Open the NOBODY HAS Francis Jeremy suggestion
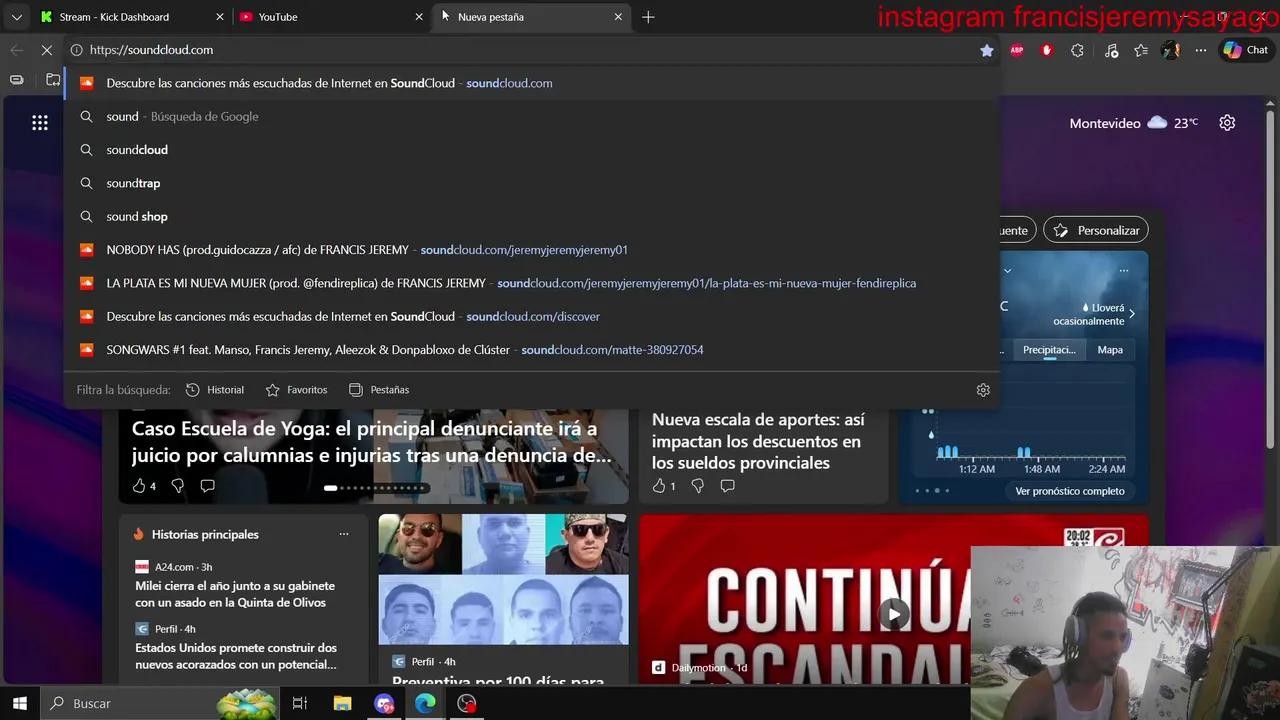The image size is (1280, 720). click(531, 250)
